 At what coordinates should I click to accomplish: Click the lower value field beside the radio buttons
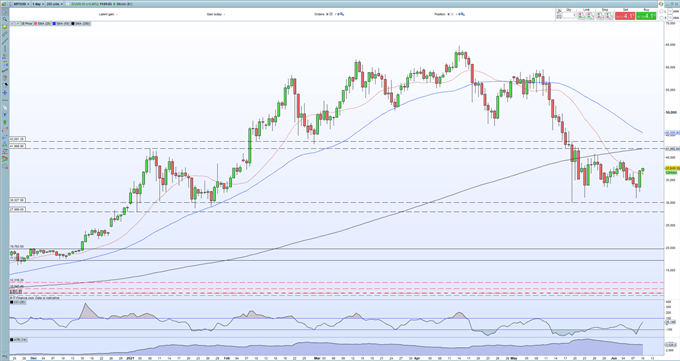(670, 17)
